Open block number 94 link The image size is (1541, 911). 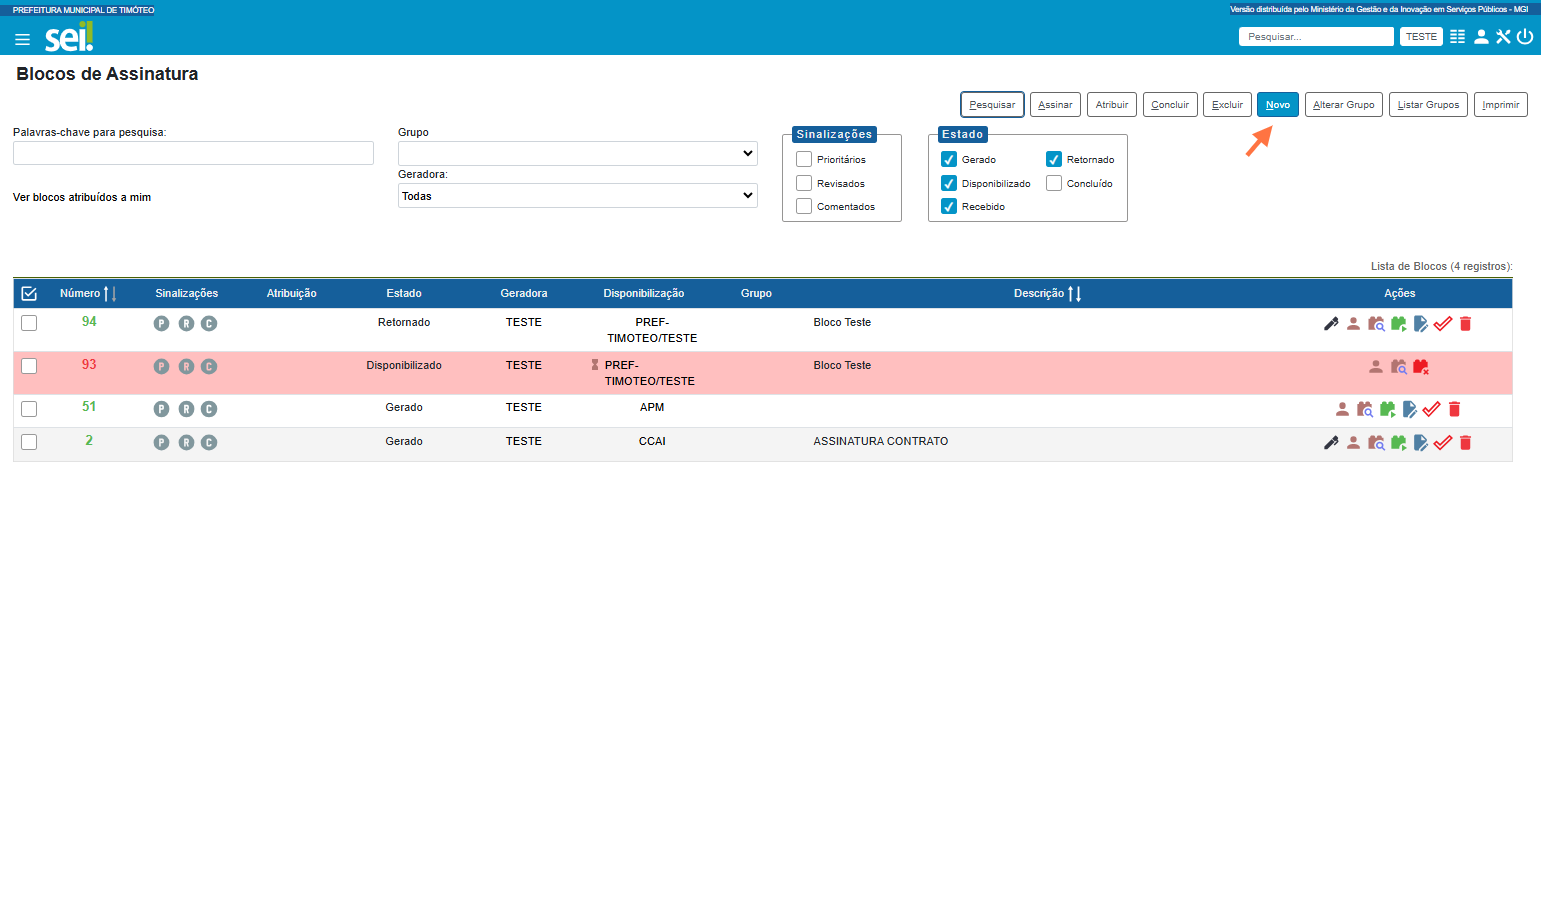[x=89, y=322]
